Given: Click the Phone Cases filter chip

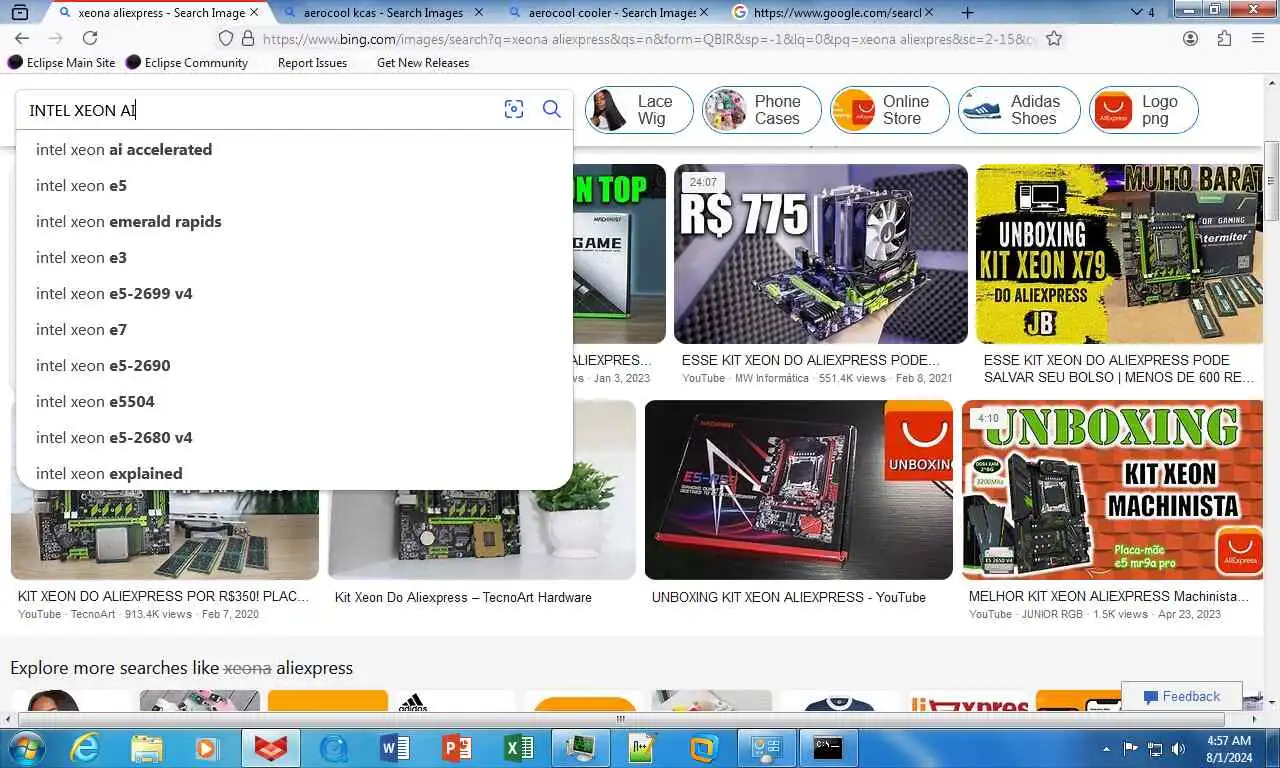Looking at the screenshot, I should pyautogui.click(x=761, y=110).
